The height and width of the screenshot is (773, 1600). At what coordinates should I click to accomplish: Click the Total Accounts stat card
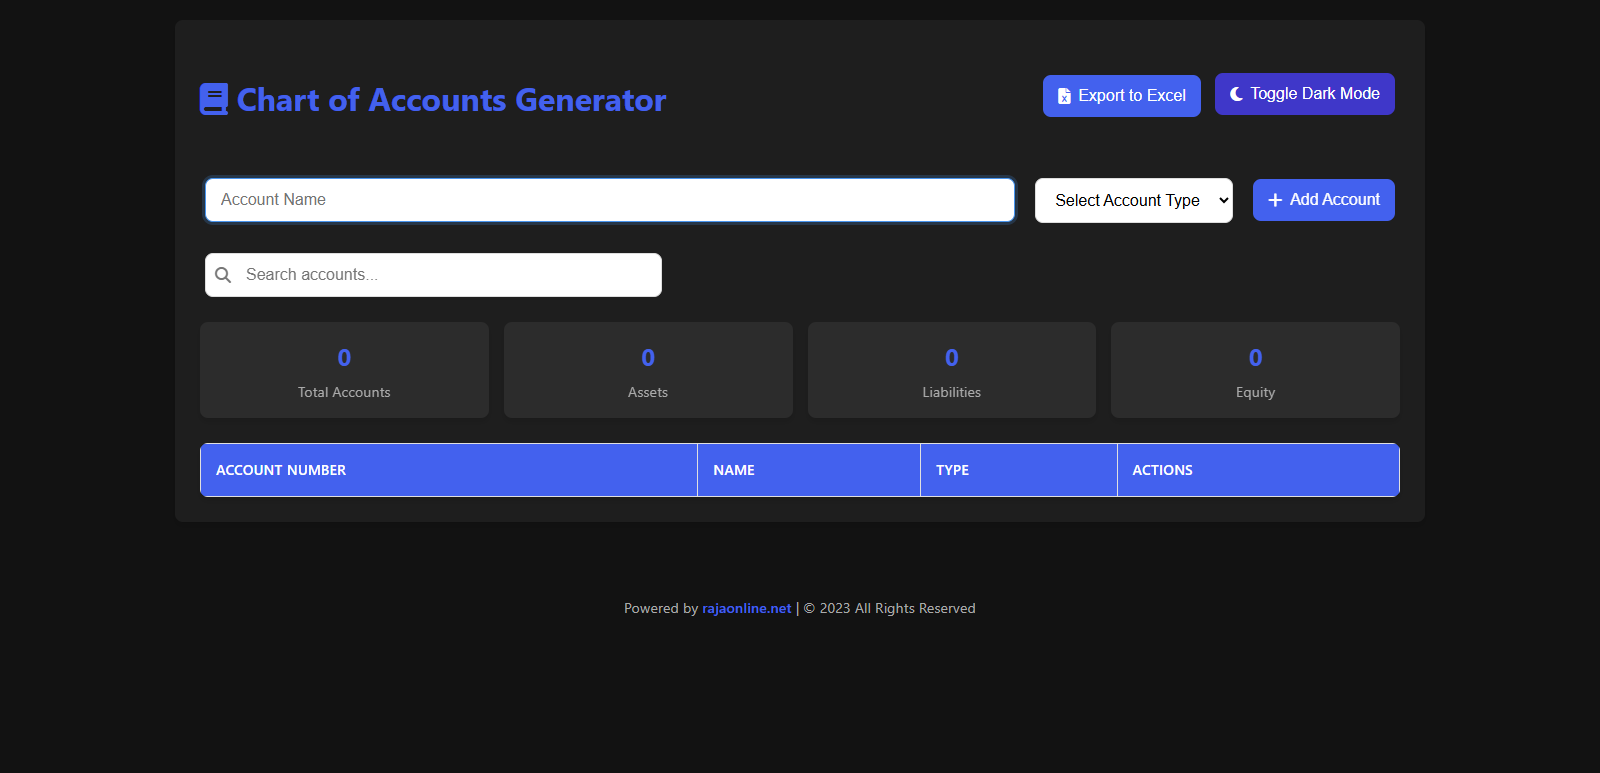click(x=344, y=370)
